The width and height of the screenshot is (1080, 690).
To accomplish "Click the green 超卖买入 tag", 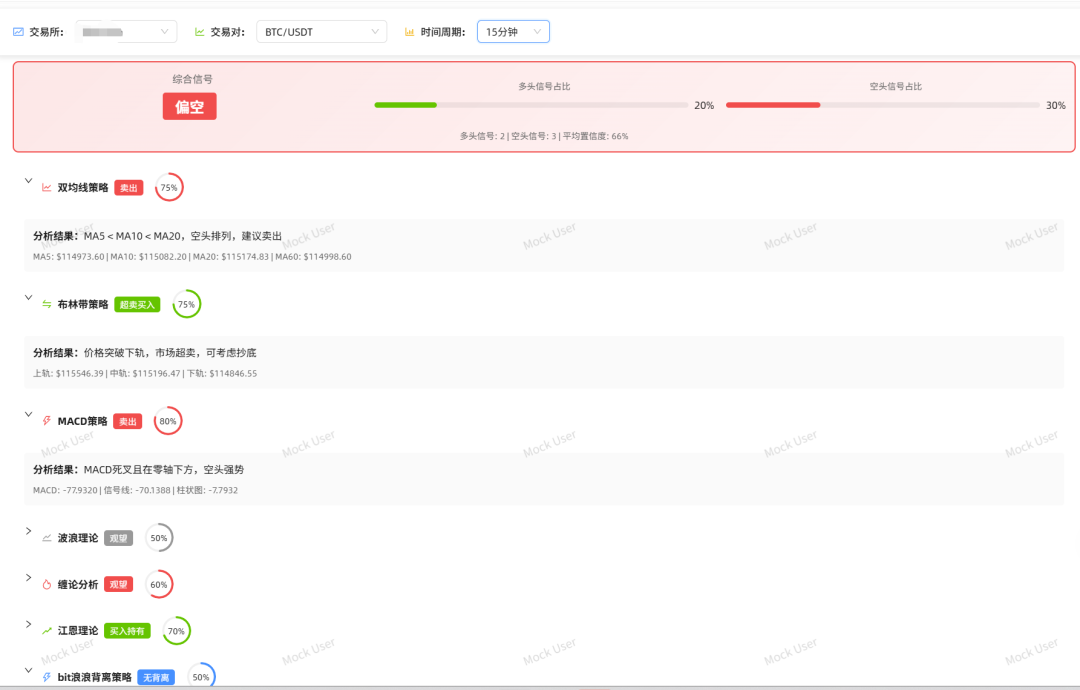I will coord(137,305).
